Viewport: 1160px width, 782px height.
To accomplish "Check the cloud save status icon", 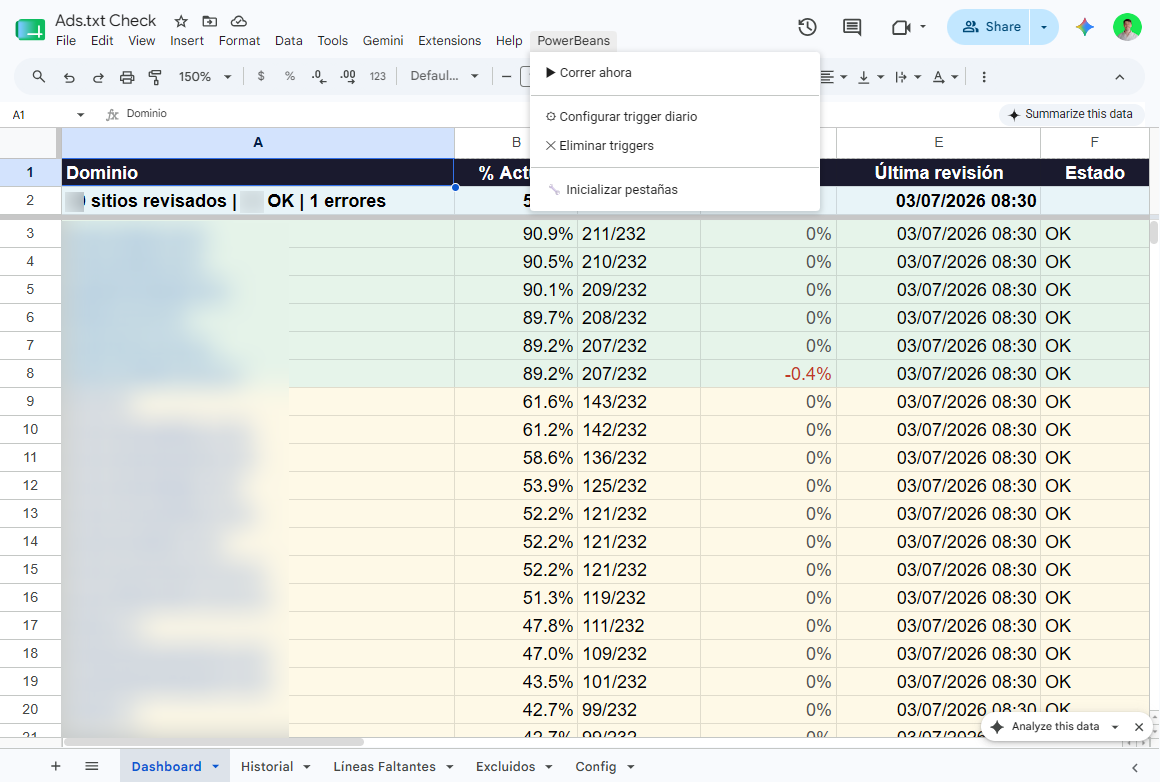I will [x=238, y=21].
